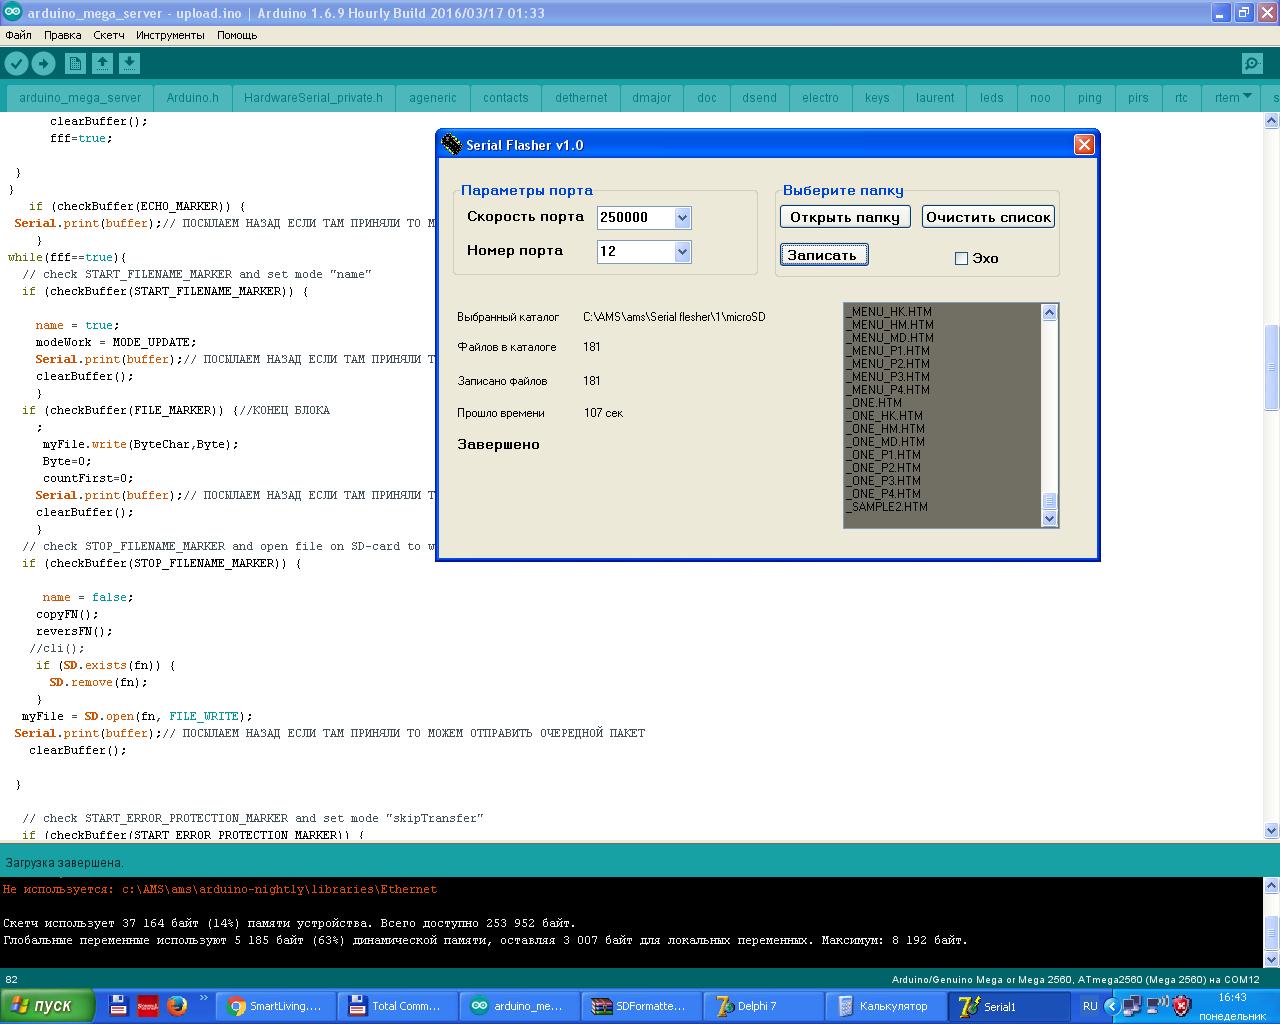
Task: Launch Firefox from the quick launch bar
Action: (x=177, y=1005)
